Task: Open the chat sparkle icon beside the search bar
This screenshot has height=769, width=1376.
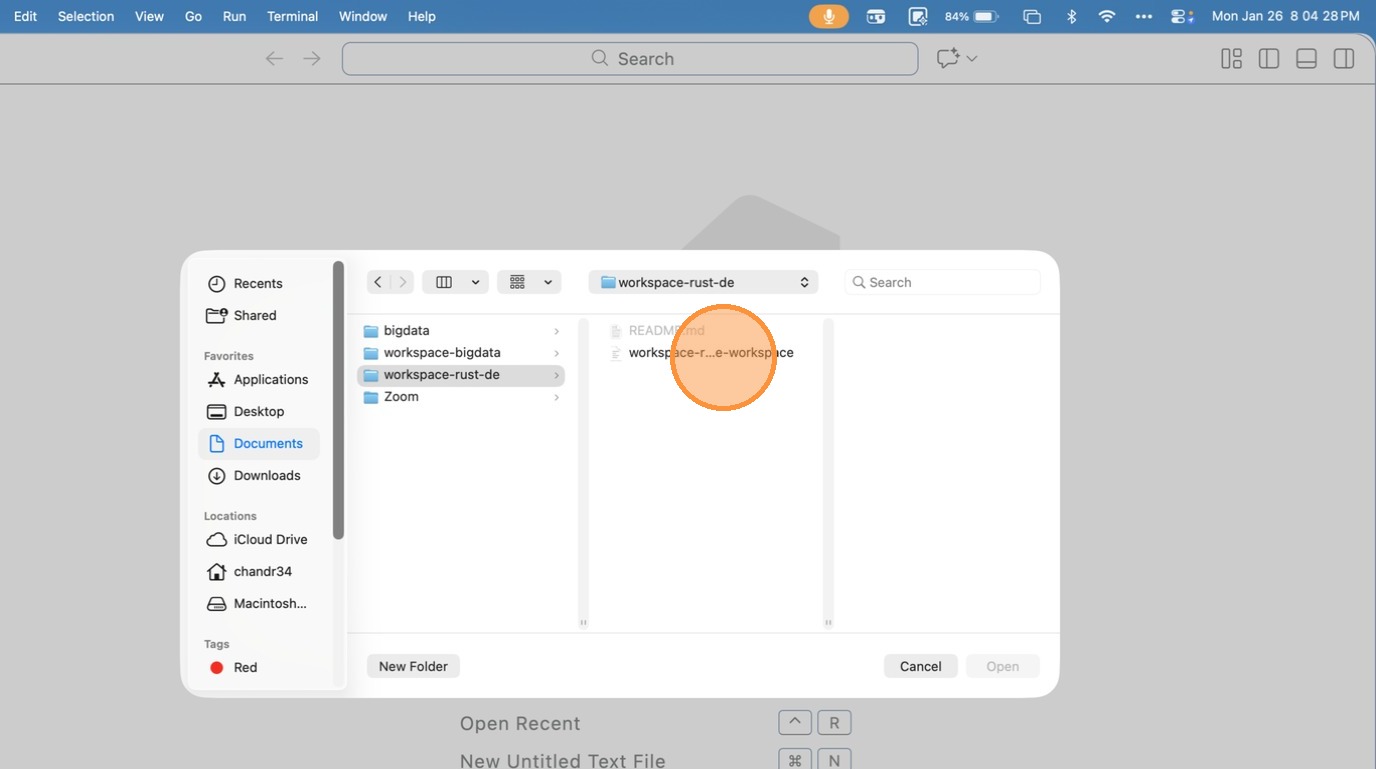Action: (947, 59)
